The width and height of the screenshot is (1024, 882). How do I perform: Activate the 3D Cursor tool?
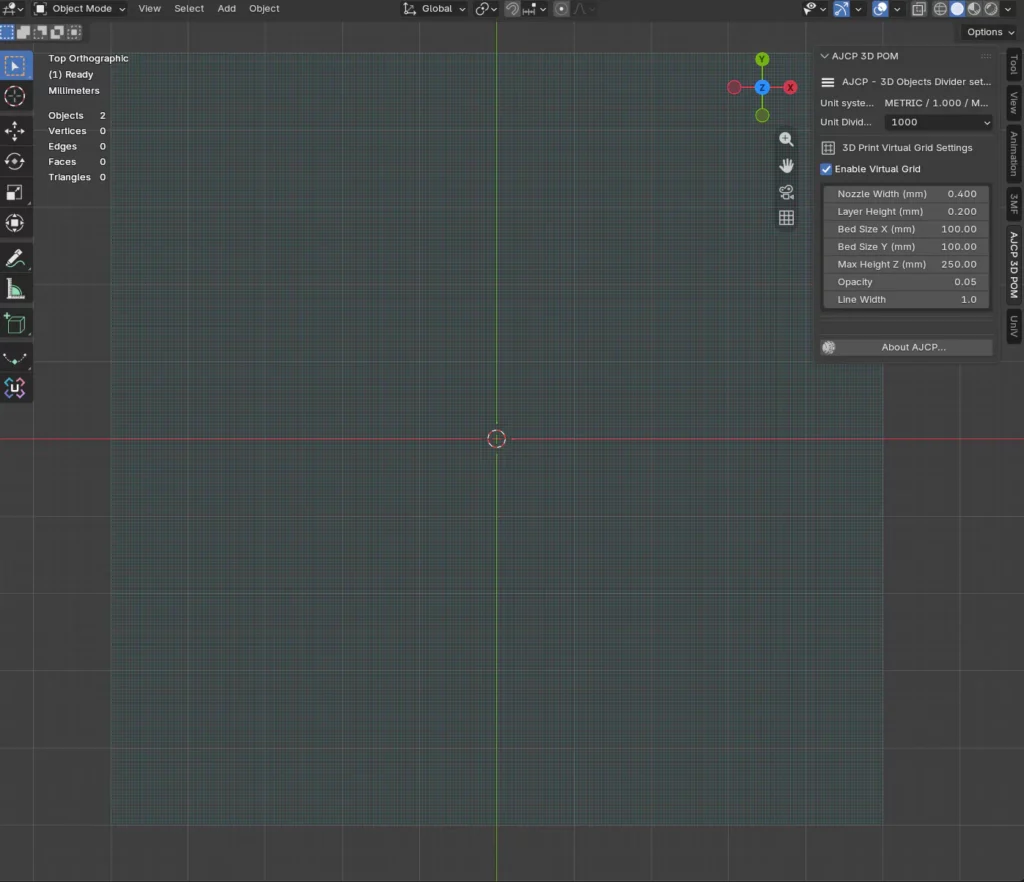15,97
